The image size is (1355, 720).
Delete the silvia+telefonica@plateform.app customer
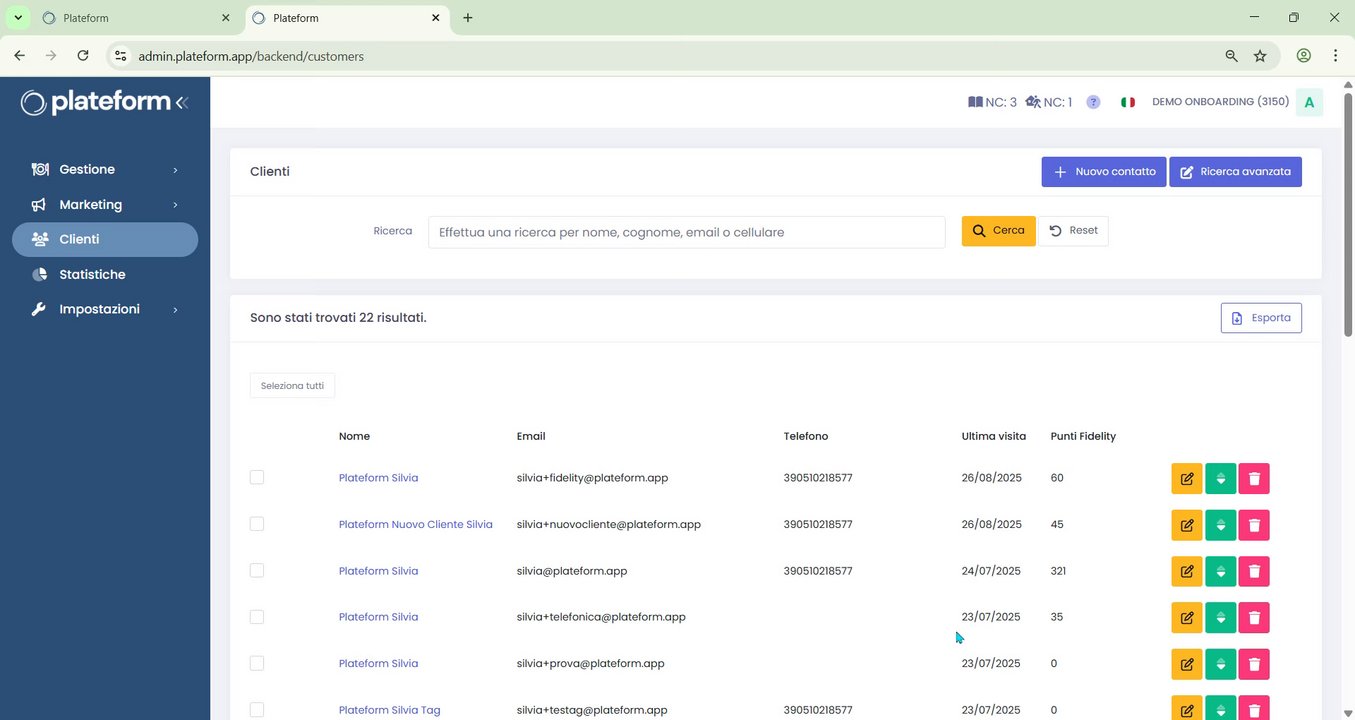1253,618
